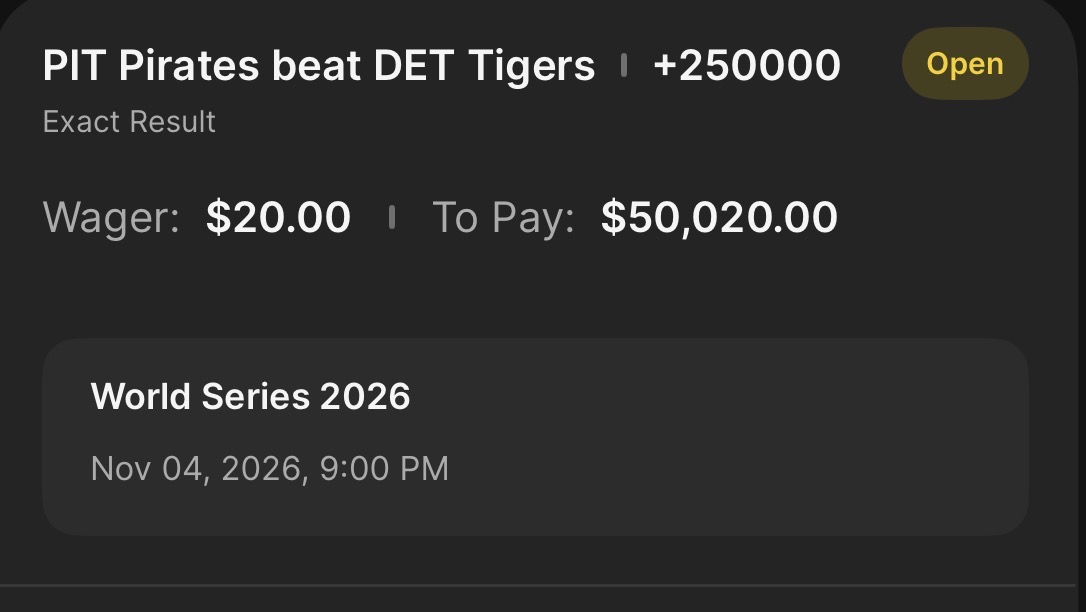The width and height of the screenshot is (1086, 612).
Task: Open the World Series 2026 event title
Action: click(250, 396)
